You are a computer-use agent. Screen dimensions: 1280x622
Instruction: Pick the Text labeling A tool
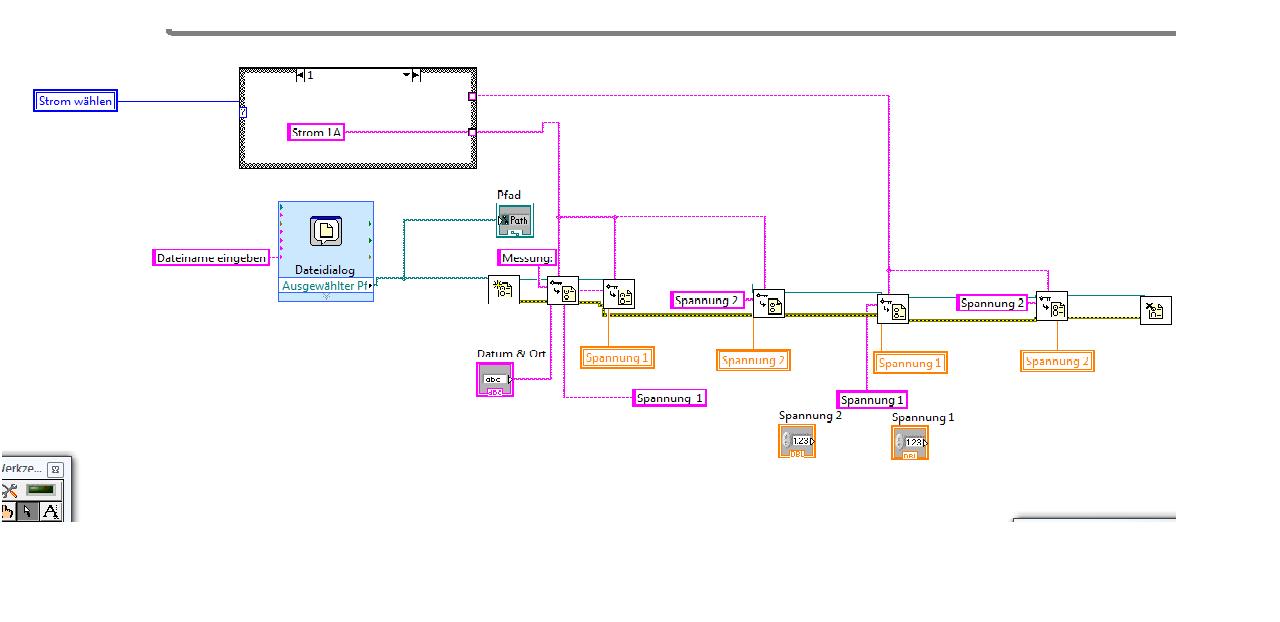pos(50,512)
